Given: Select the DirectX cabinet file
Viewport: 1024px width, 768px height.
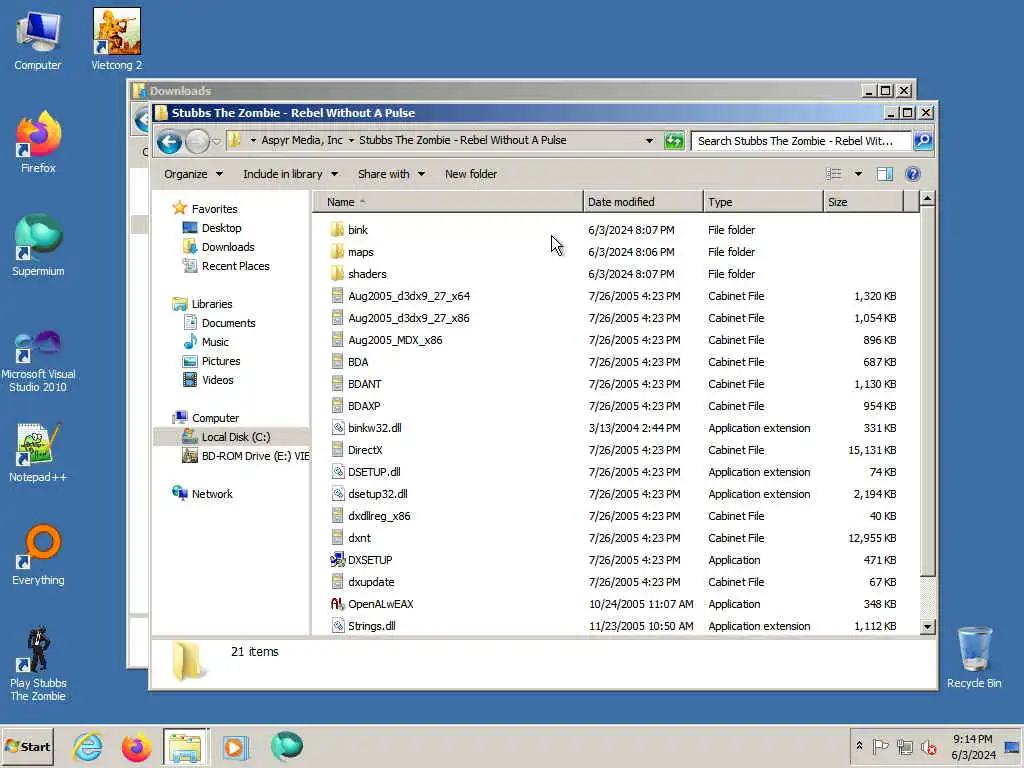Looking at the screenshot, I should (x=365, y=450).
